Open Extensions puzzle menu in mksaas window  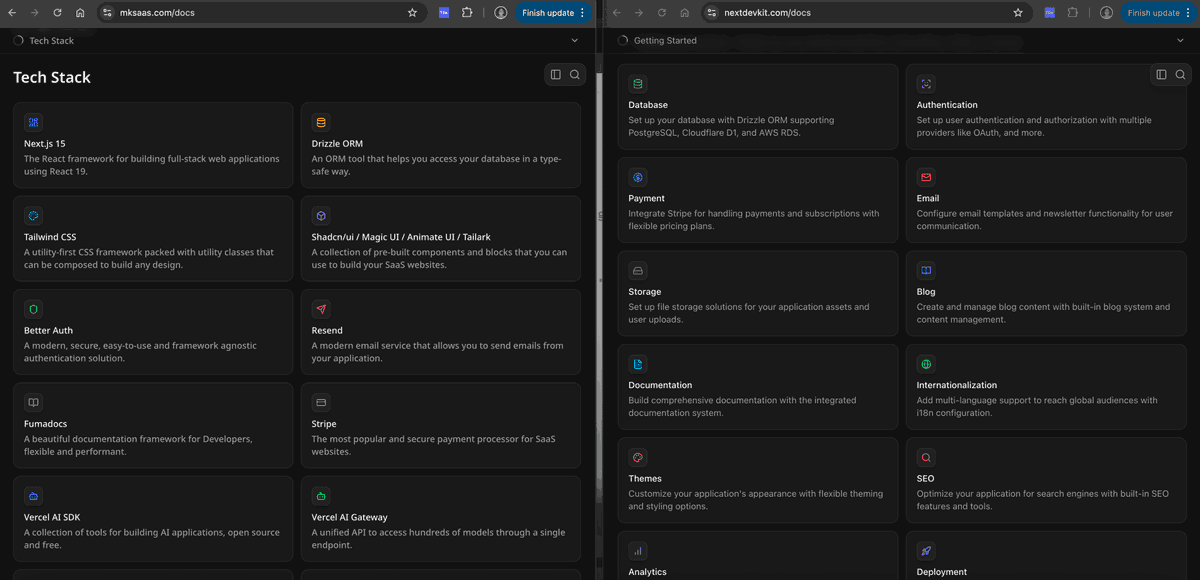(467, 13)
